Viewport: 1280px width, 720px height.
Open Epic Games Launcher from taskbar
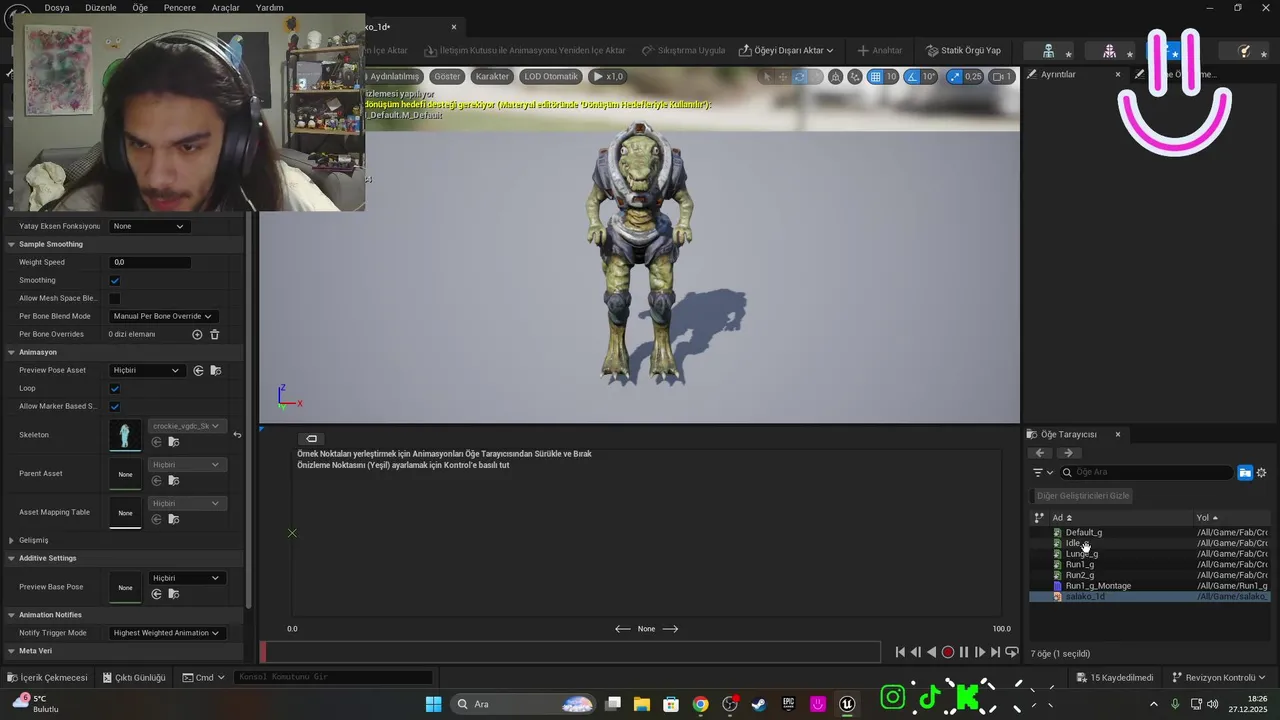click(x=789, y=704)
